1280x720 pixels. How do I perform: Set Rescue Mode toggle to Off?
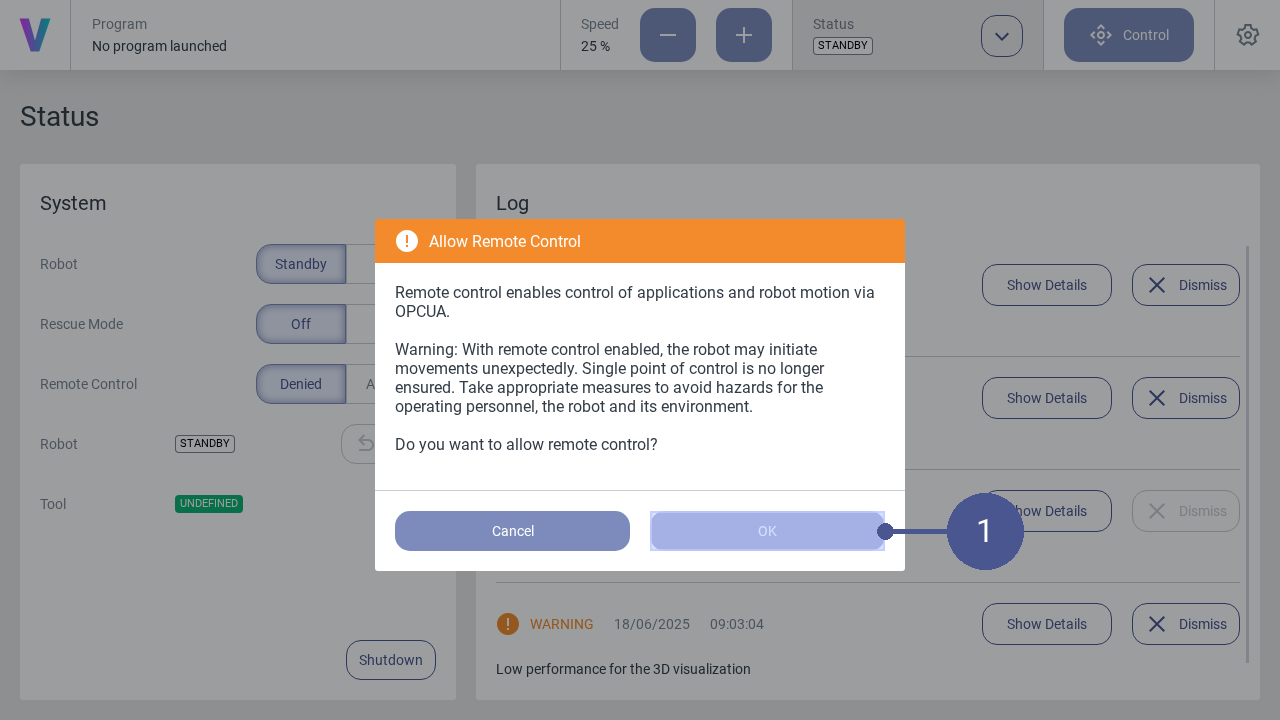coord(301,324)
